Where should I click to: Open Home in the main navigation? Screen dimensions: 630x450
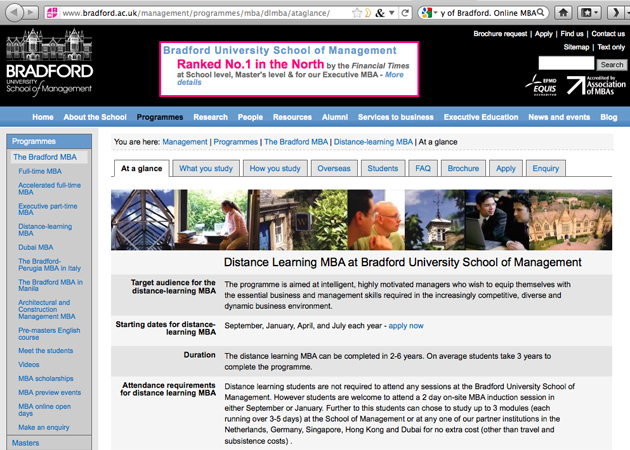pyautogui.click(x=43, y=117)
